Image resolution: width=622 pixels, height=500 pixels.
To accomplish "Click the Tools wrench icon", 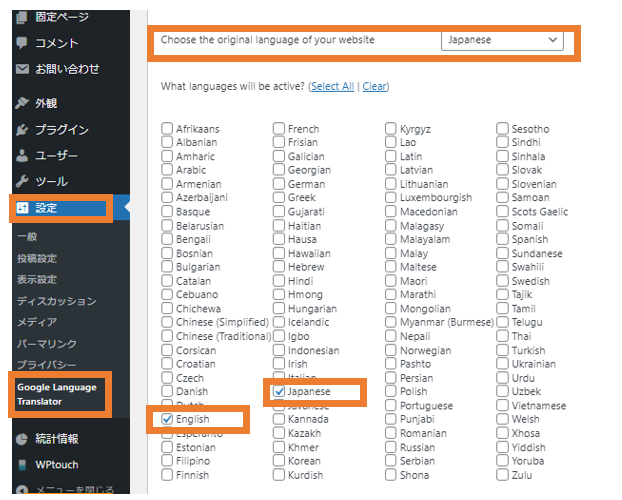I will click(x=22, y=182).
